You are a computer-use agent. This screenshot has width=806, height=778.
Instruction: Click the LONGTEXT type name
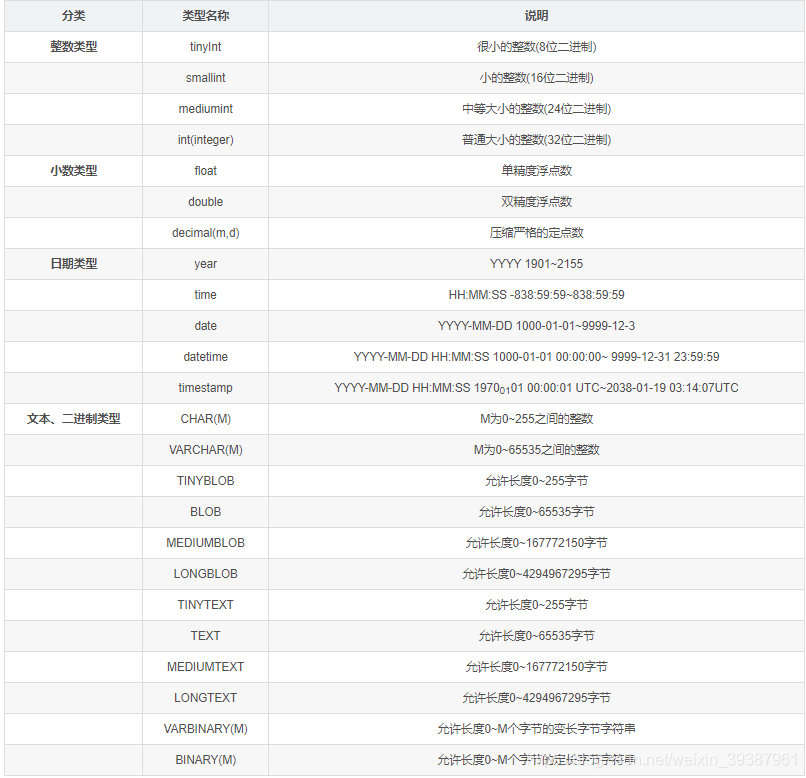206,698
